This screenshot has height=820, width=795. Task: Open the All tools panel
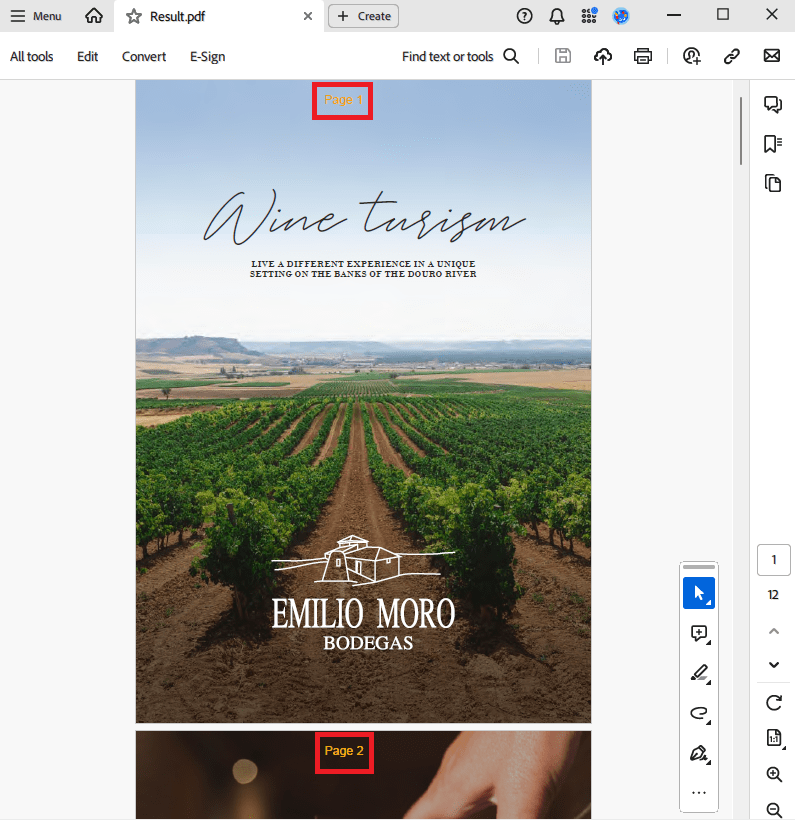coord(32,57)
